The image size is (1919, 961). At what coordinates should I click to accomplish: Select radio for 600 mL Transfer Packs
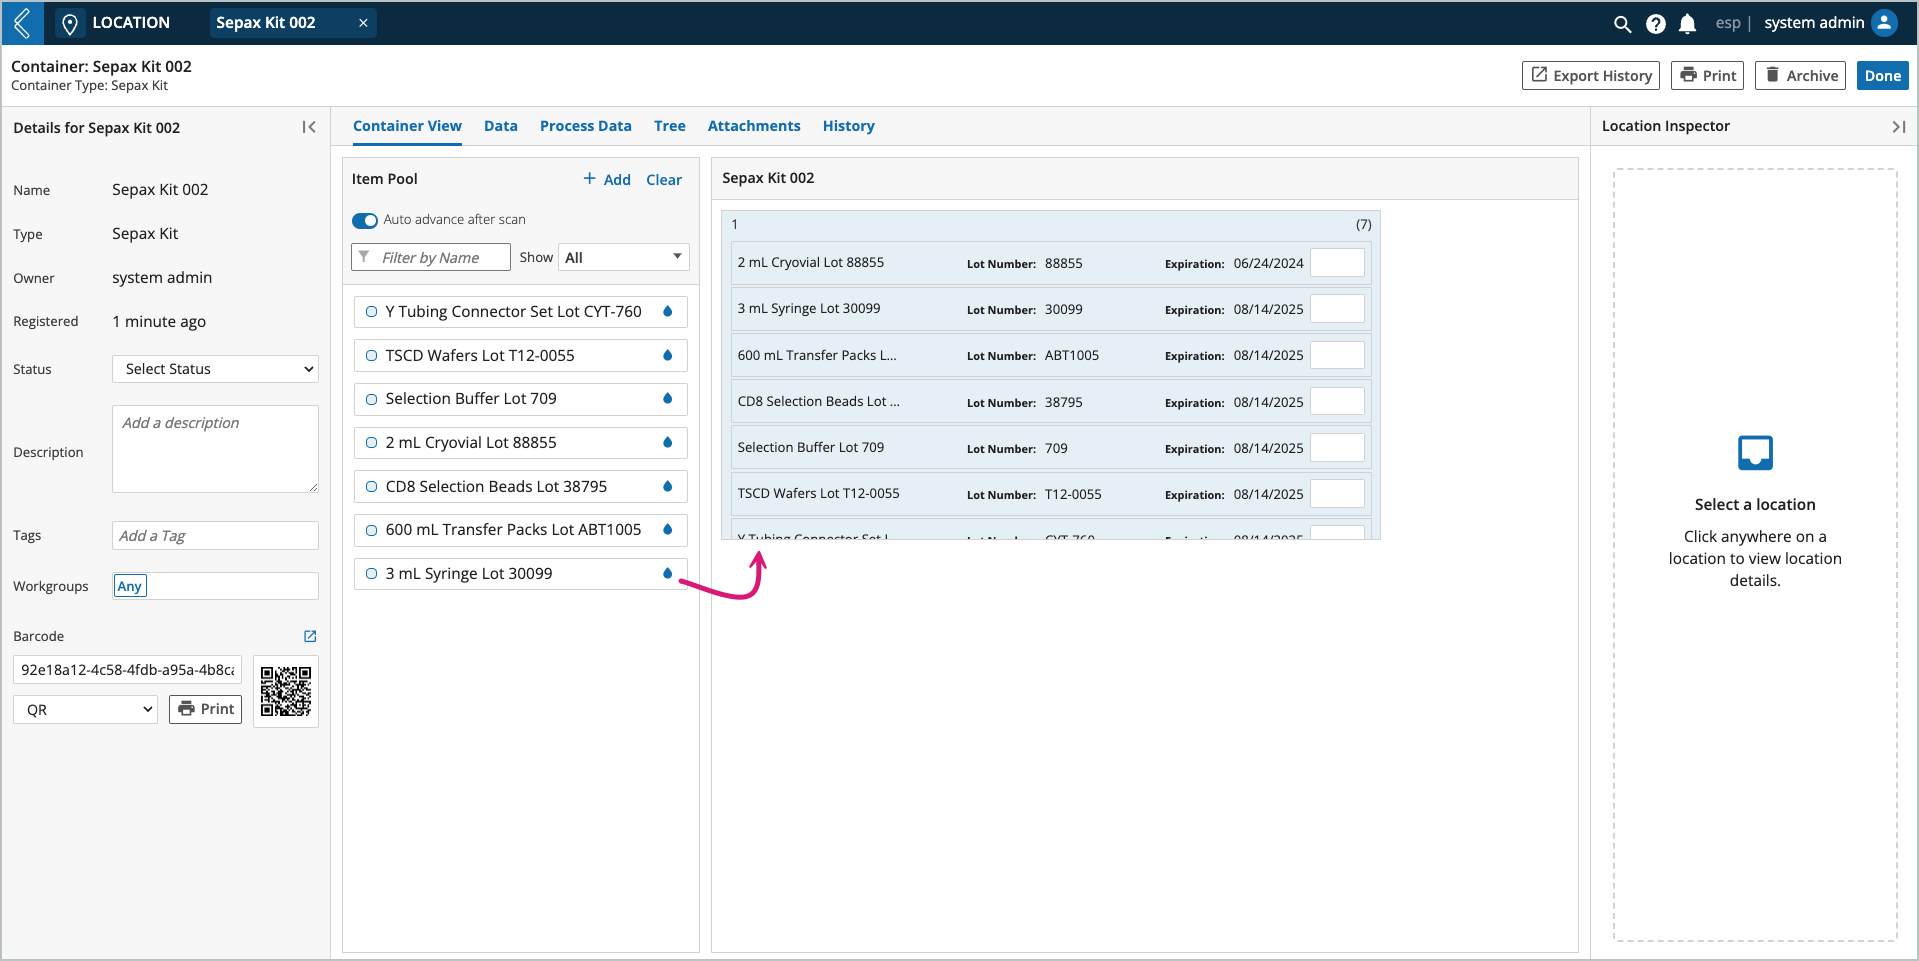(x=371, y=530)
